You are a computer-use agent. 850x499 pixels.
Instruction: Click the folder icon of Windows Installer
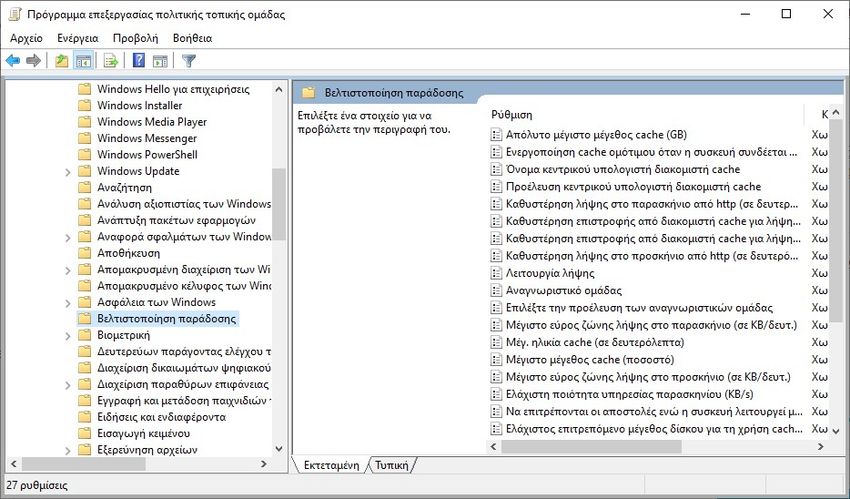click(84, 105)
